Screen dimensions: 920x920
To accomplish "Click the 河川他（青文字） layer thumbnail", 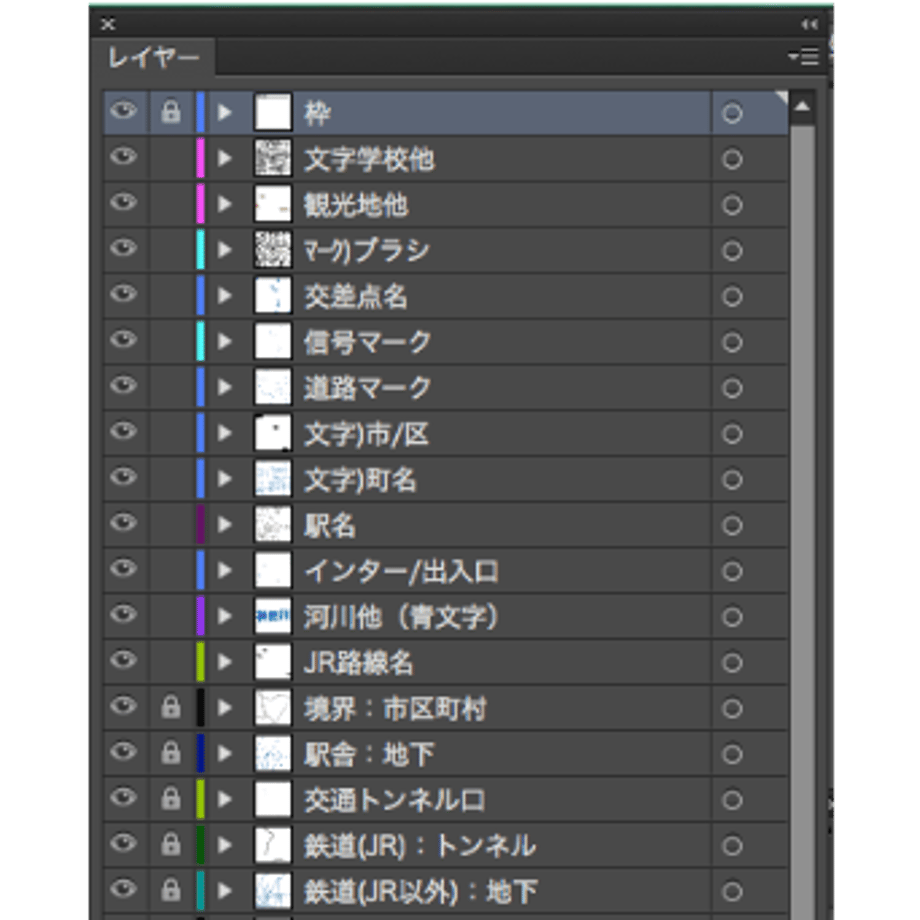I will (273, 616).
